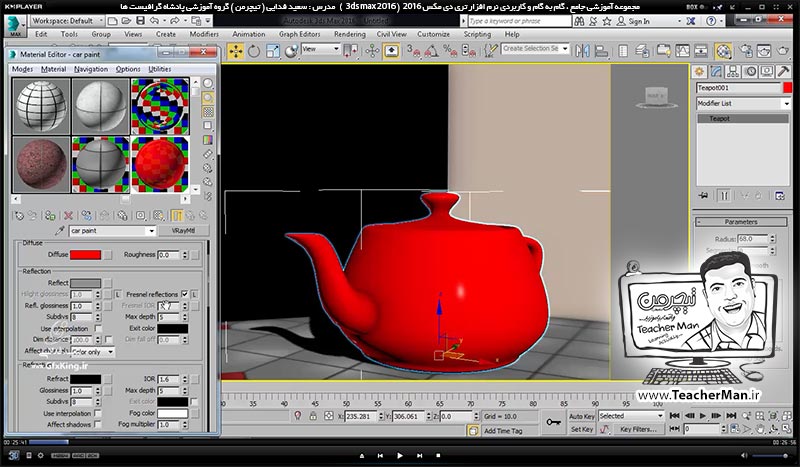Open Render Setup icon
This screenshot has height=467, width=800.
pyautogui.click(x=746, y=51)
